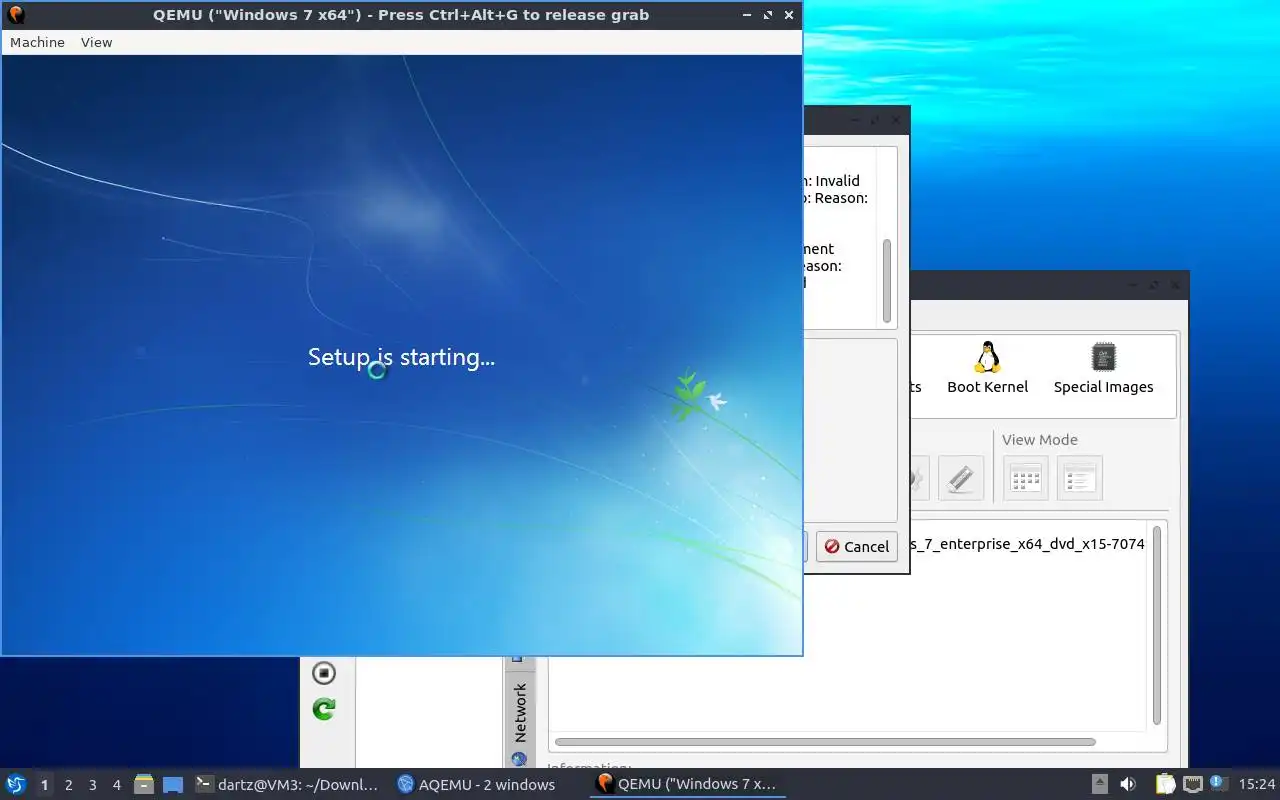Click the green Reset VM icon in AQEMU

point(324,709)
